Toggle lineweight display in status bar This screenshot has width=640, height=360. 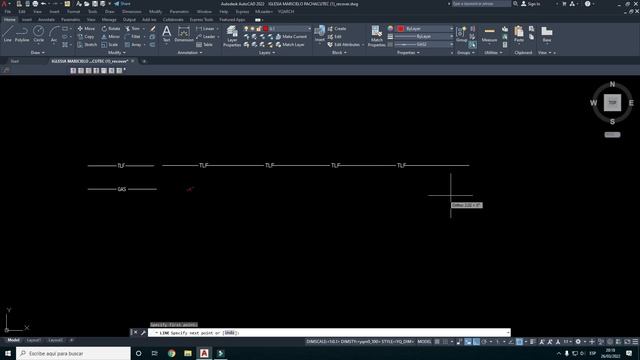tap(533, 342)
